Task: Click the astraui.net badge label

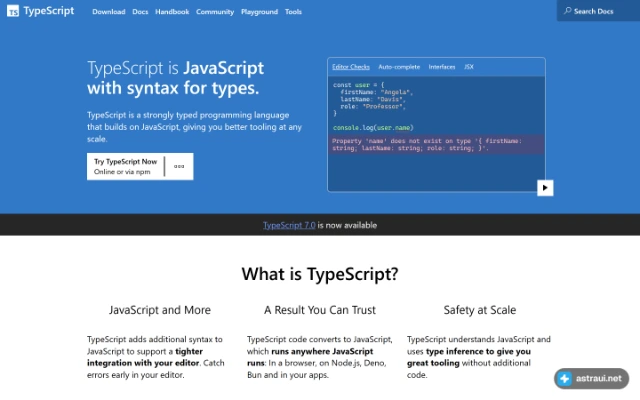Action: pos(598,378)
